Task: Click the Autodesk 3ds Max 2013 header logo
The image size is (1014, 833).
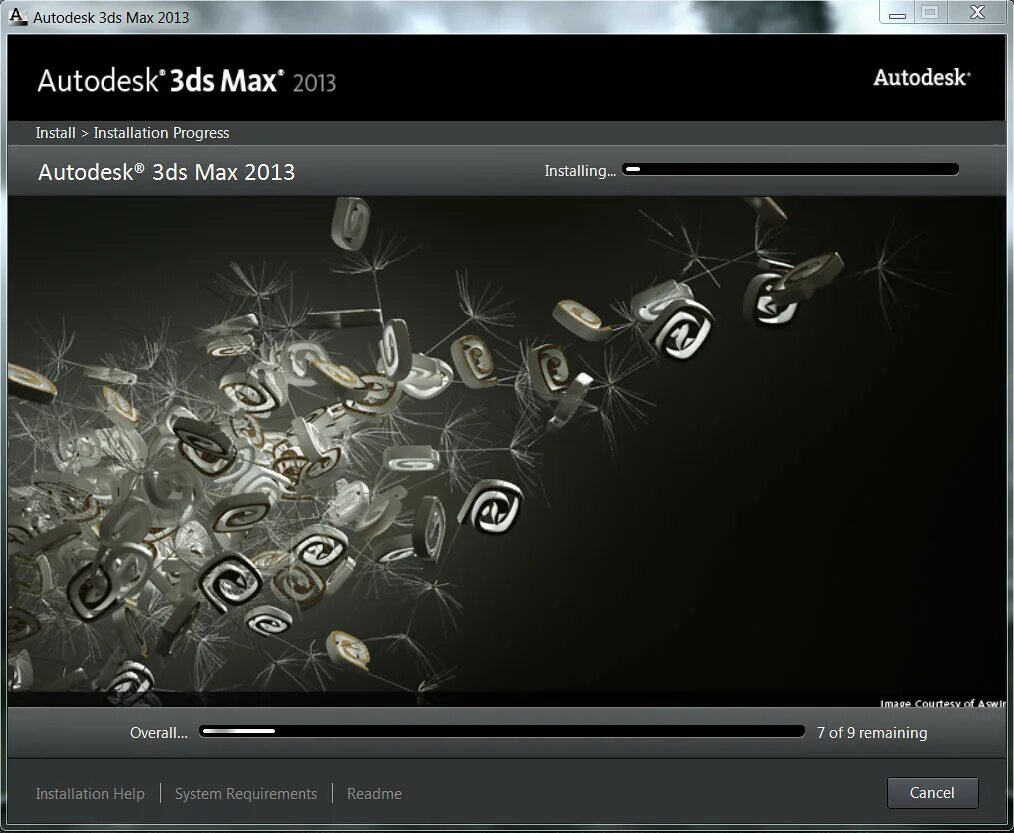Action: tap(187, 81)
